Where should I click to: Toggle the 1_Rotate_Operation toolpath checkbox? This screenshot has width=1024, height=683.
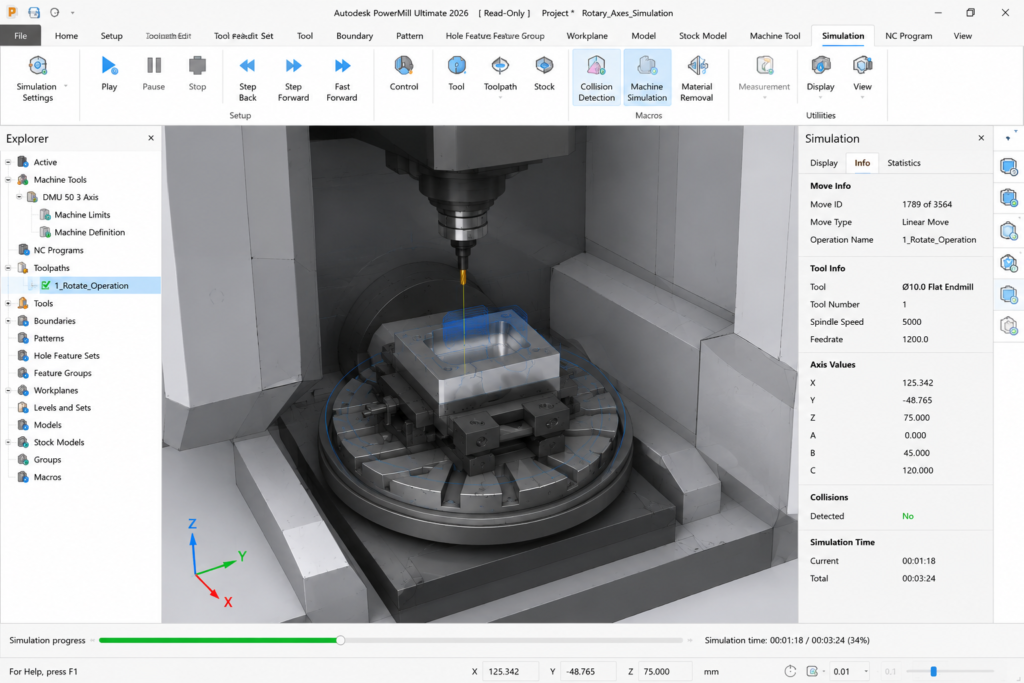(x=46, y=285)
